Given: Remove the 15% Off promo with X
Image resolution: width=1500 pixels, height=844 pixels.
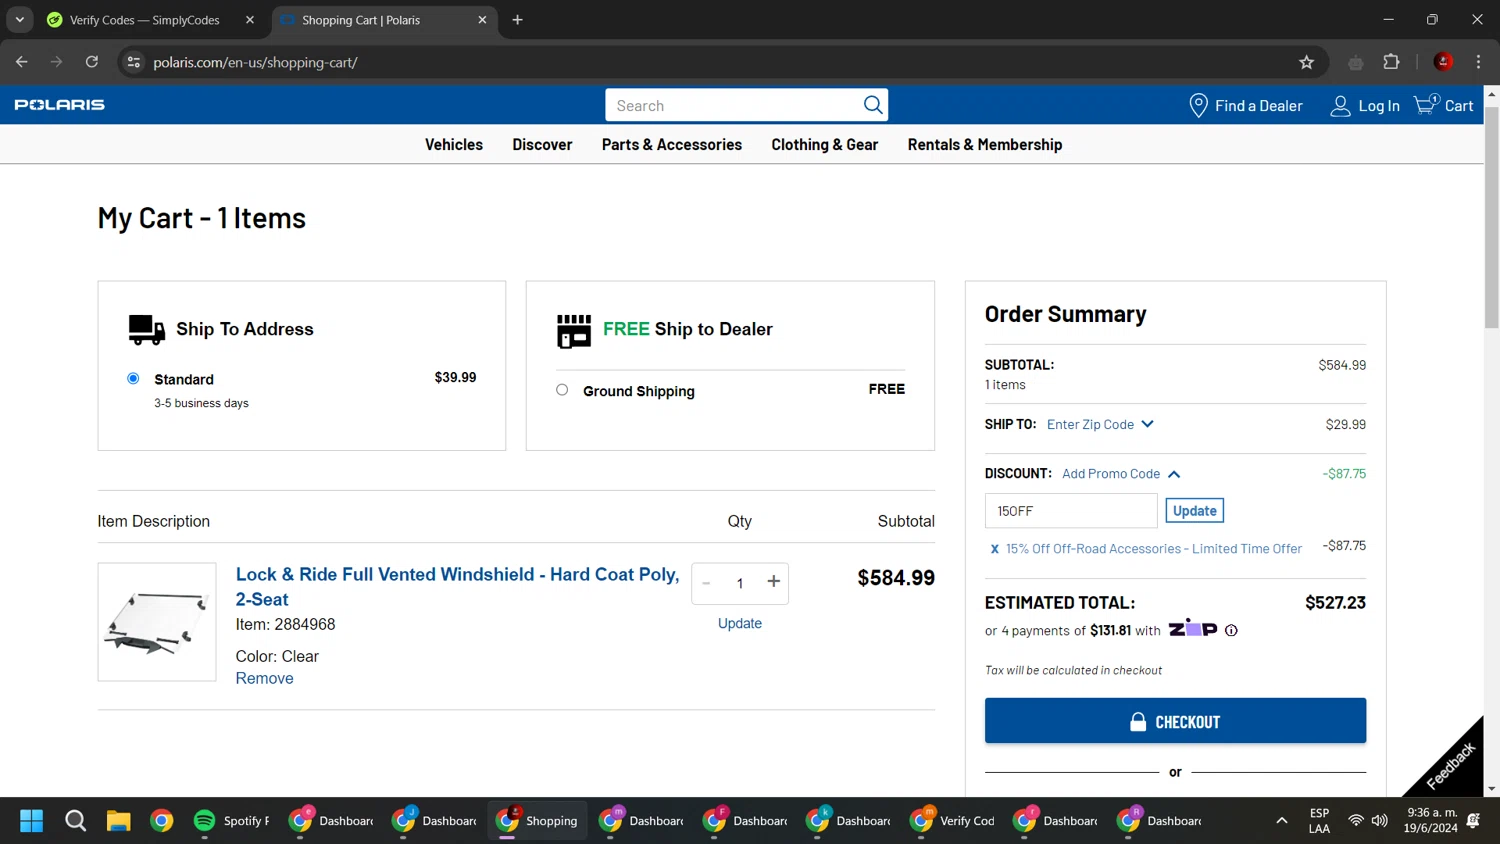Looking at the screenshot, I should [994, 549].
